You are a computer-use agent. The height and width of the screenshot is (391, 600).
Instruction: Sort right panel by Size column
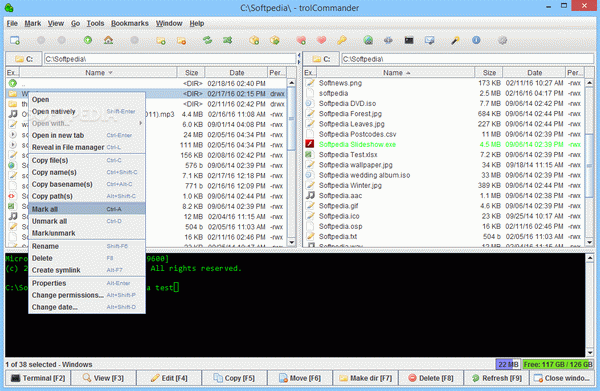489,73
